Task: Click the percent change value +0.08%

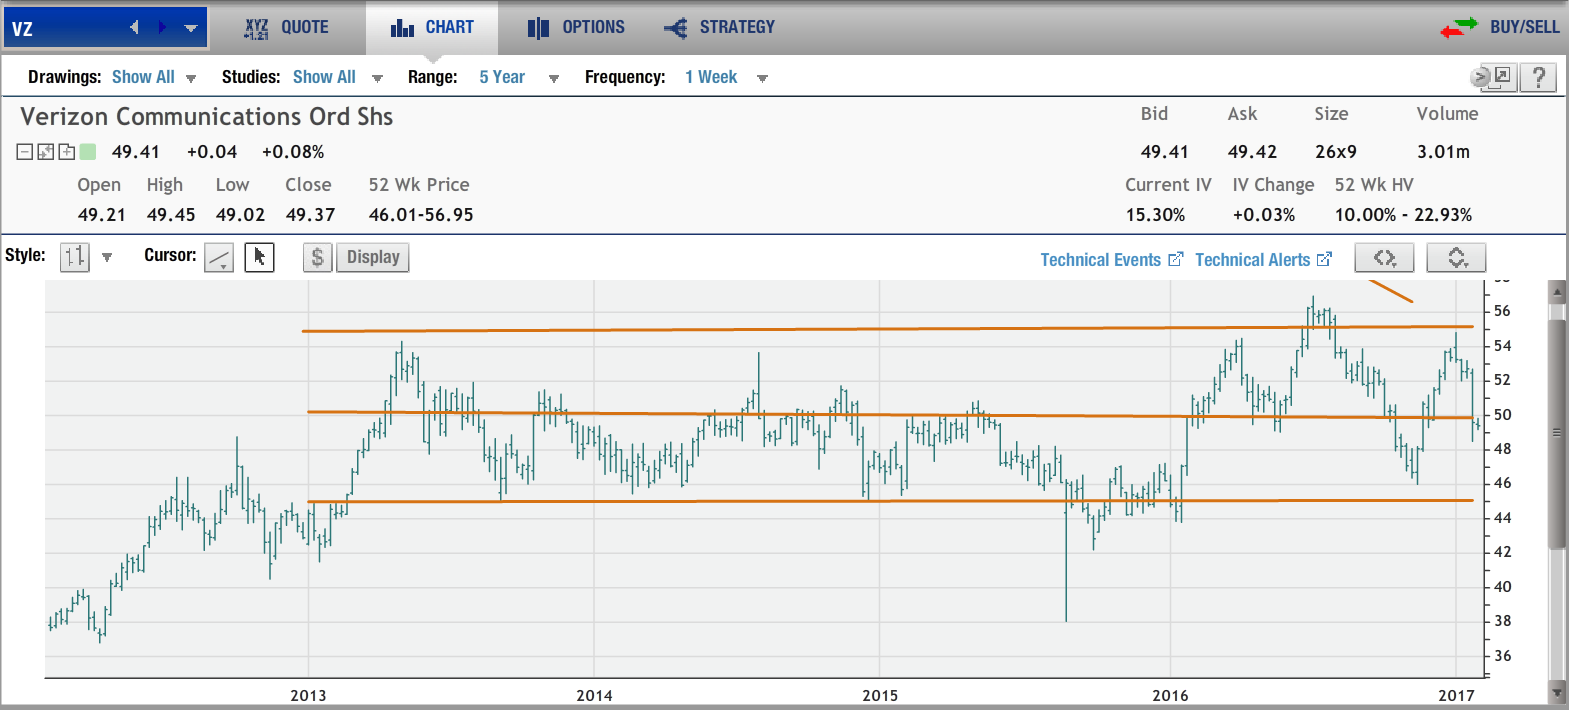Action: coord(293,152)
